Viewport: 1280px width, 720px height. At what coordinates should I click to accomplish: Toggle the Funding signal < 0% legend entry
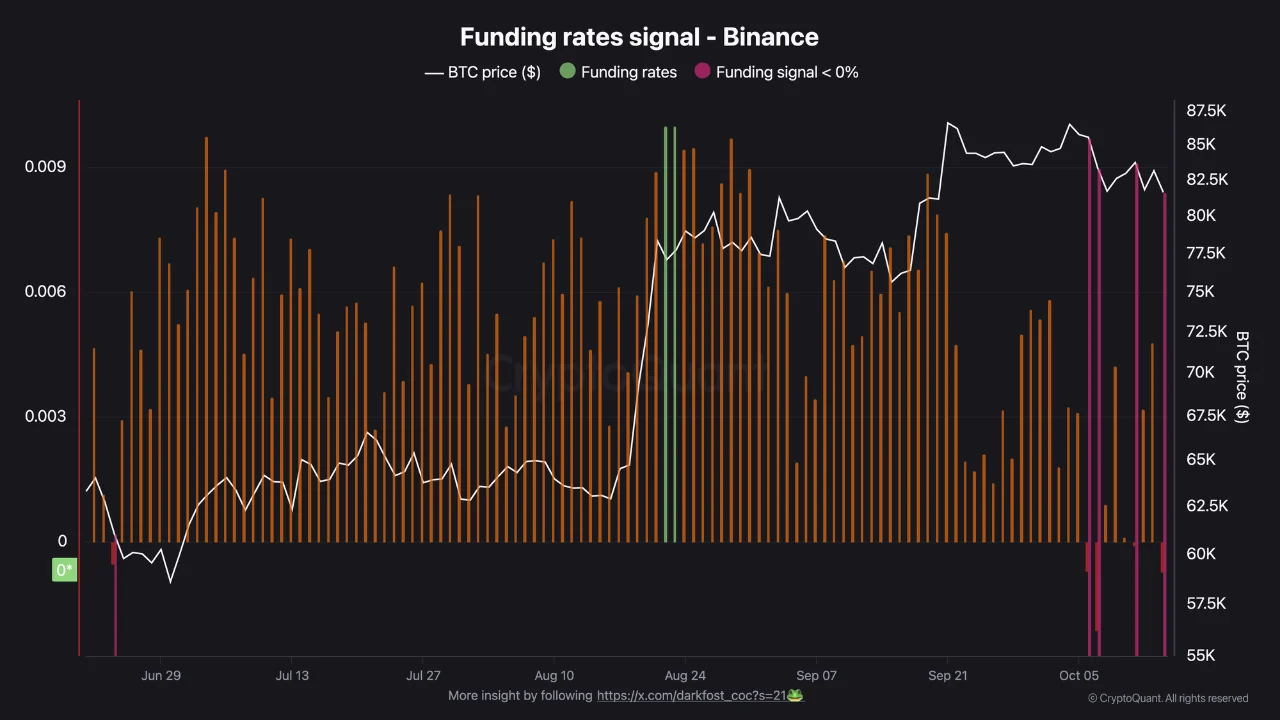(x=776, y=72)
